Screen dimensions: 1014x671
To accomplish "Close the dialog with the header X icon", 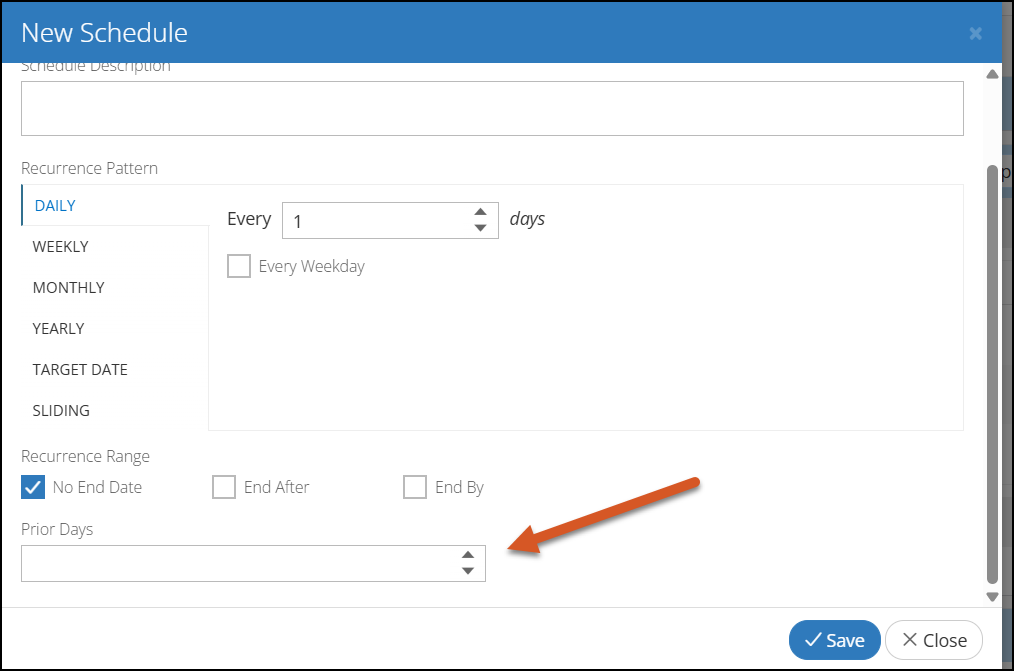I will [x=975, y=34].
